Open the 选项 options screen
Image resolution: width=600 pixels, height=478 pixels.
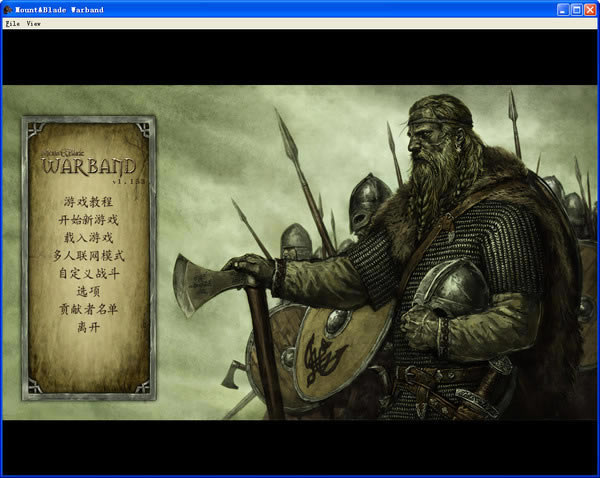88,291
